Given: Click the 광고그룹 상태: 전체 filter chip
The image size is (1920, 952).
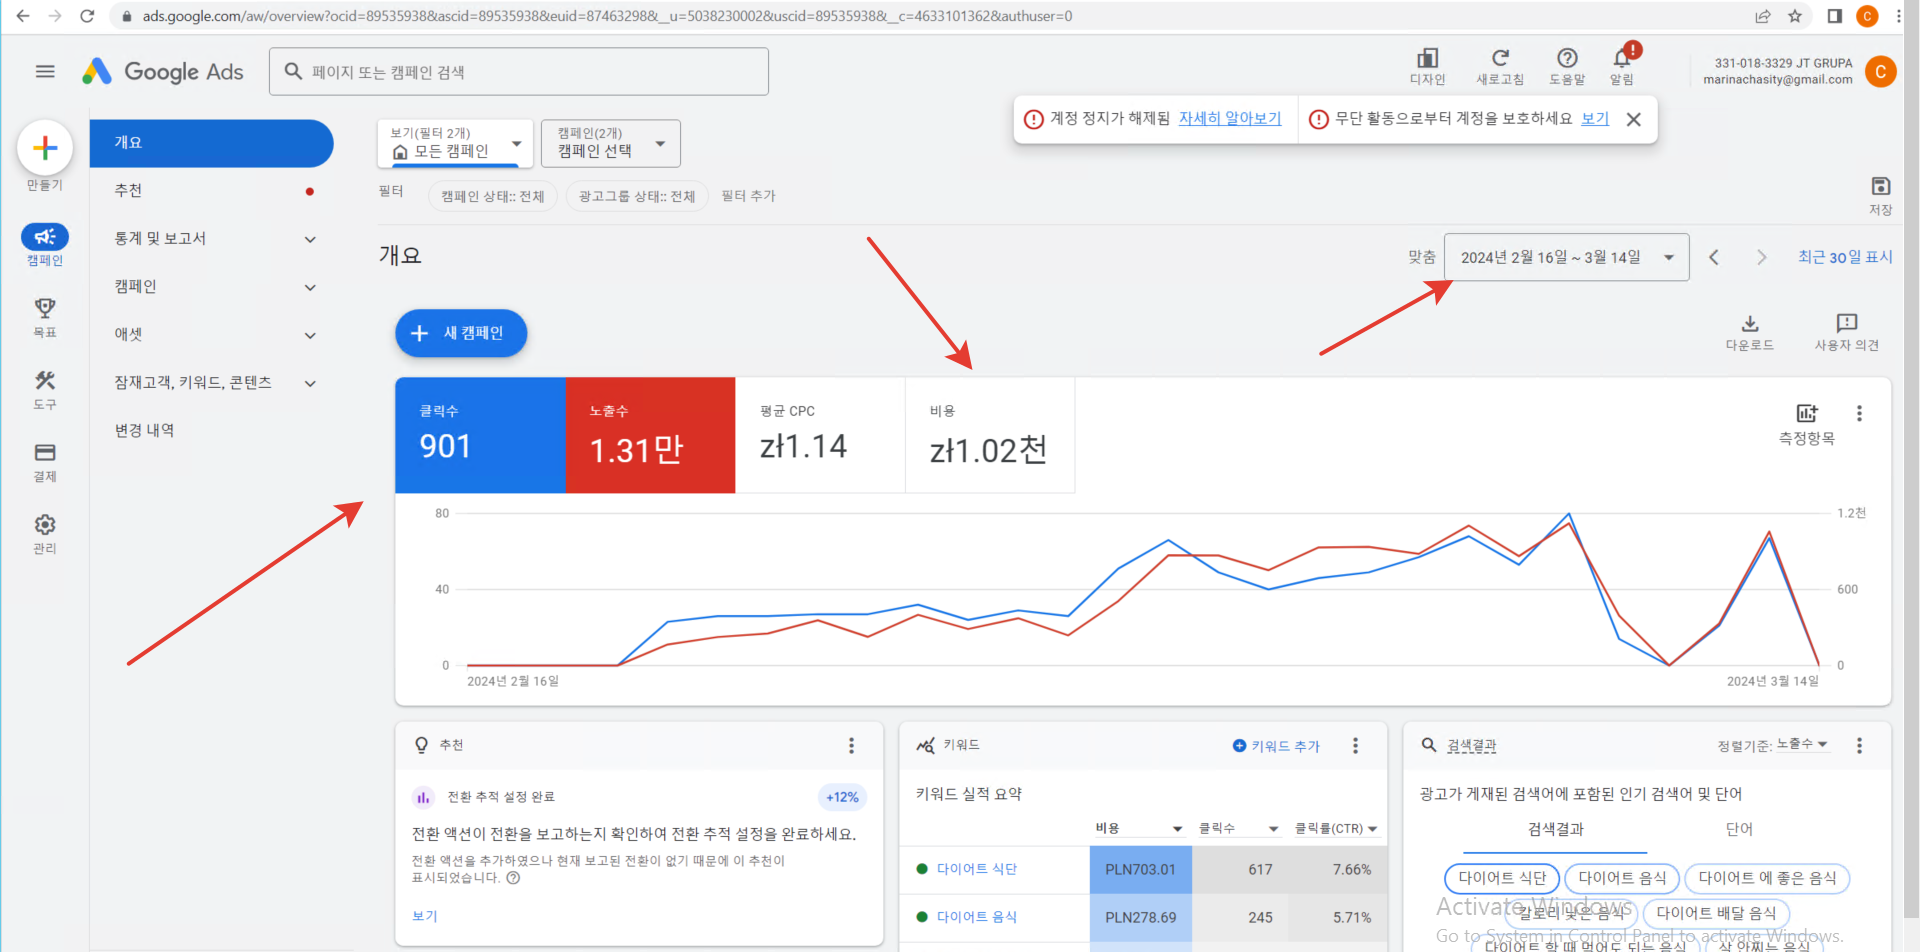Looking at the screenshot, I should pos(637,196).
